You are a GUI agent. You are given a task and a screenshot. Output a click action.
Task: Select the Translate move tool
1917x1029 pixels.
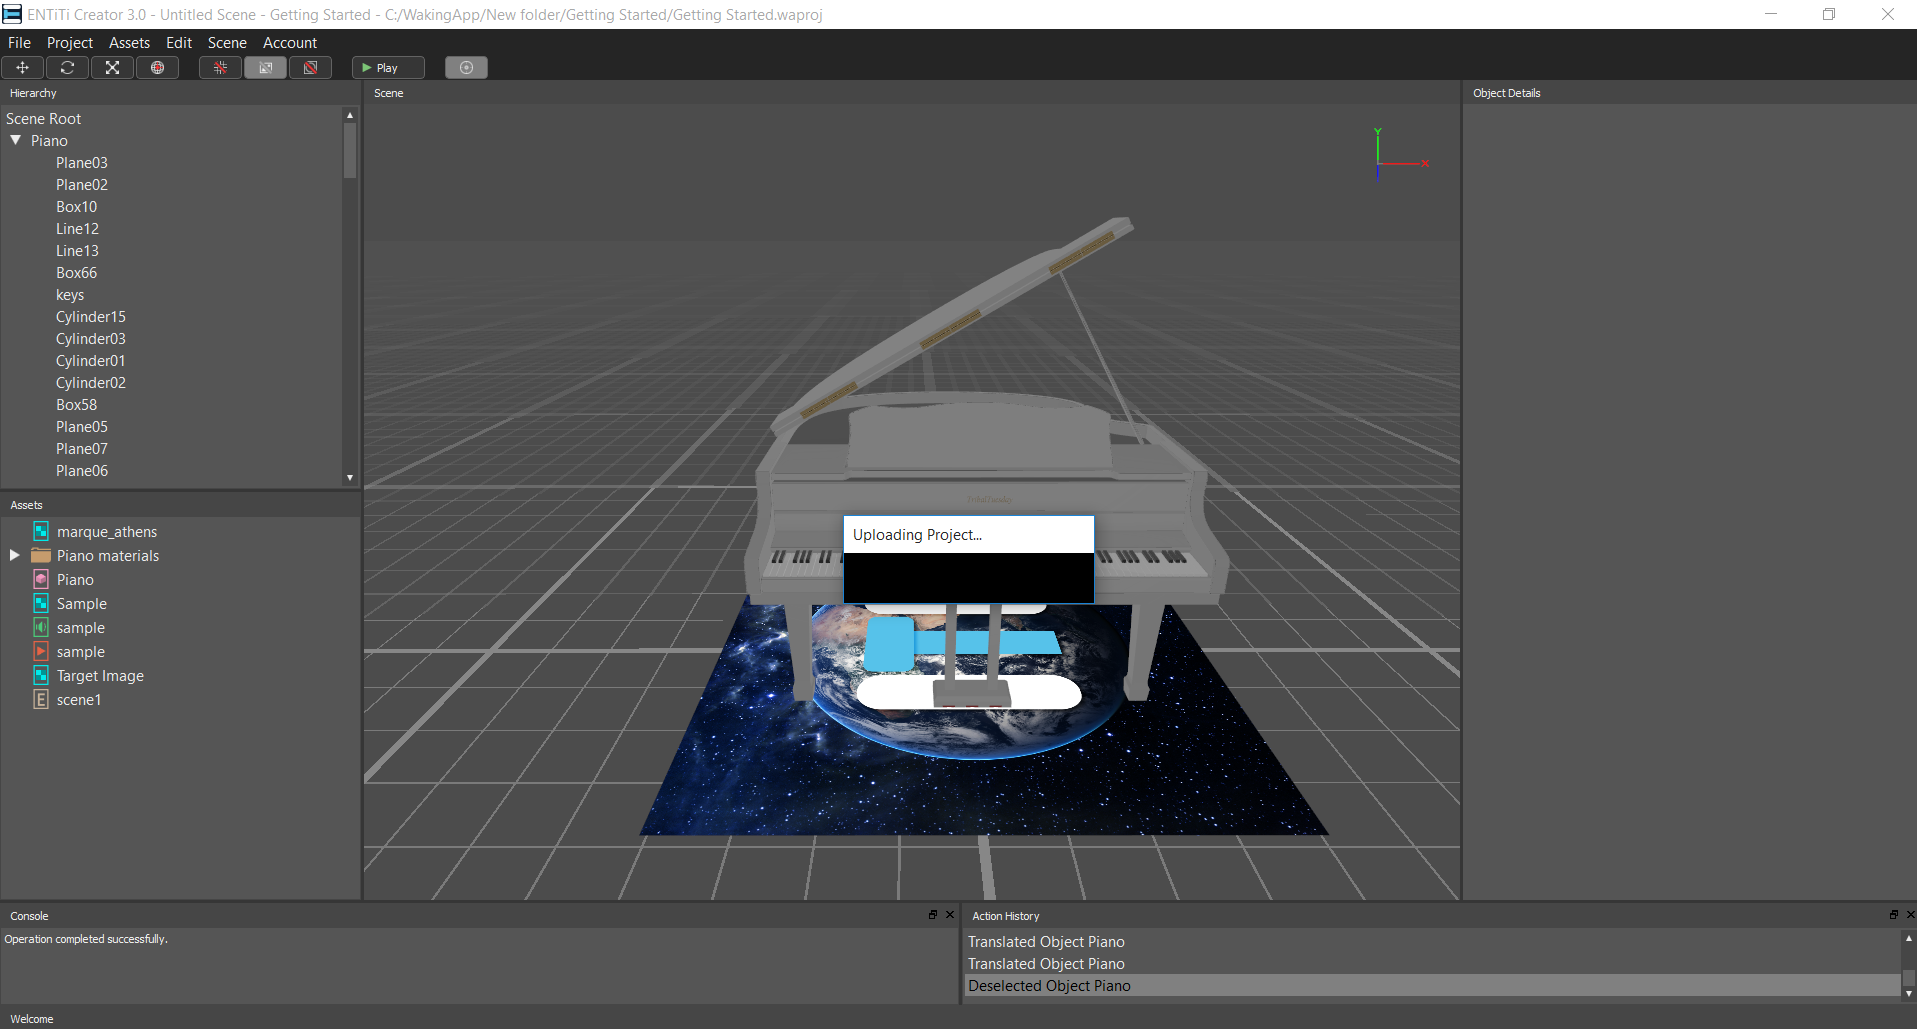(x=22, y=67)
